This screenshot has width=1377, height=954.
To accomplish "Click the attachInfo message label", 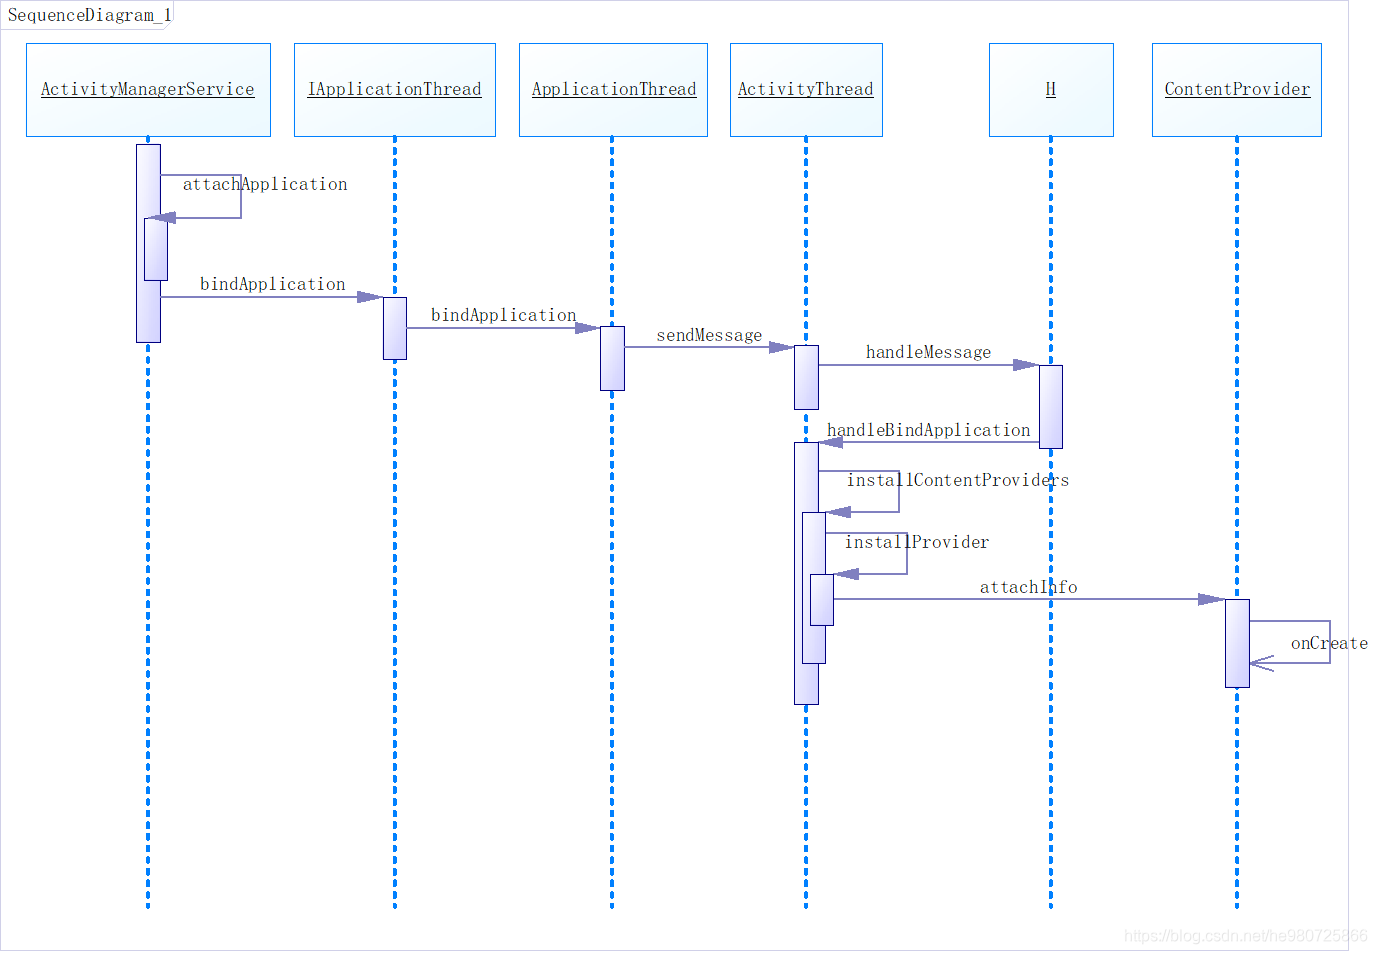I will click(1028, 587).
